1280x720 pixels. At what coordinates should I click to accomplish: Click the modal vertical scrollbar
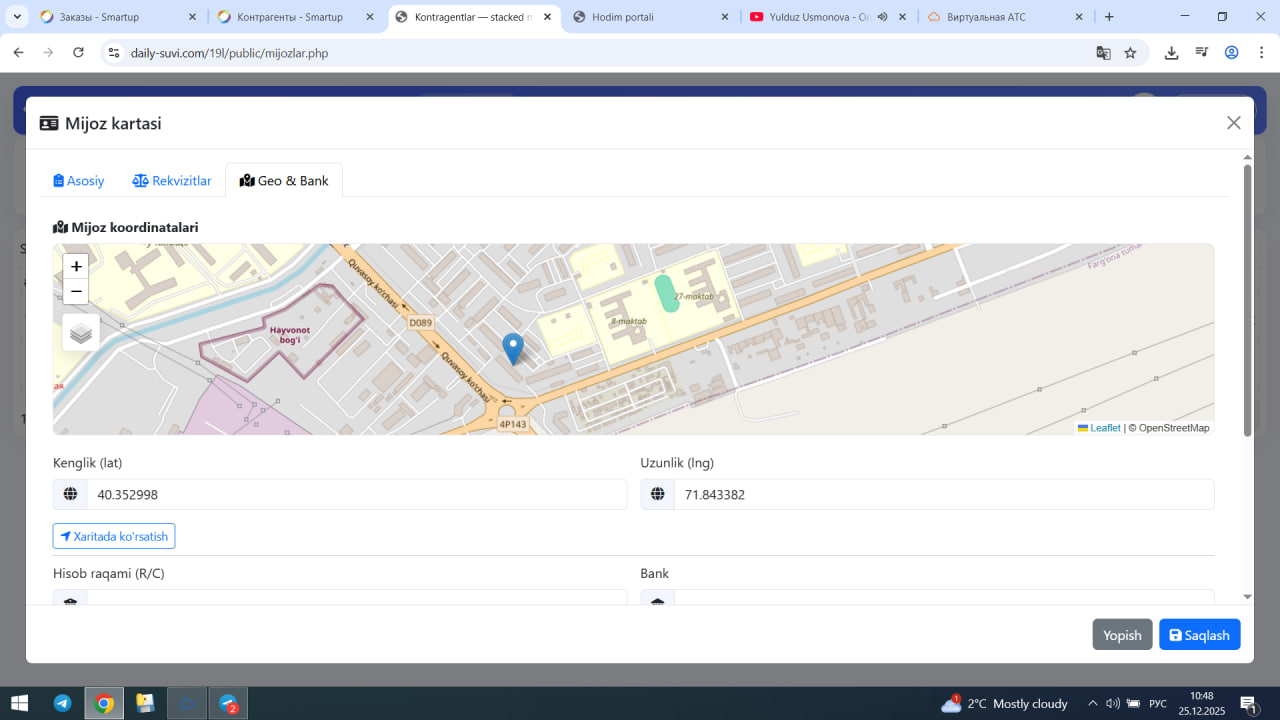[x=1247, y=300]
